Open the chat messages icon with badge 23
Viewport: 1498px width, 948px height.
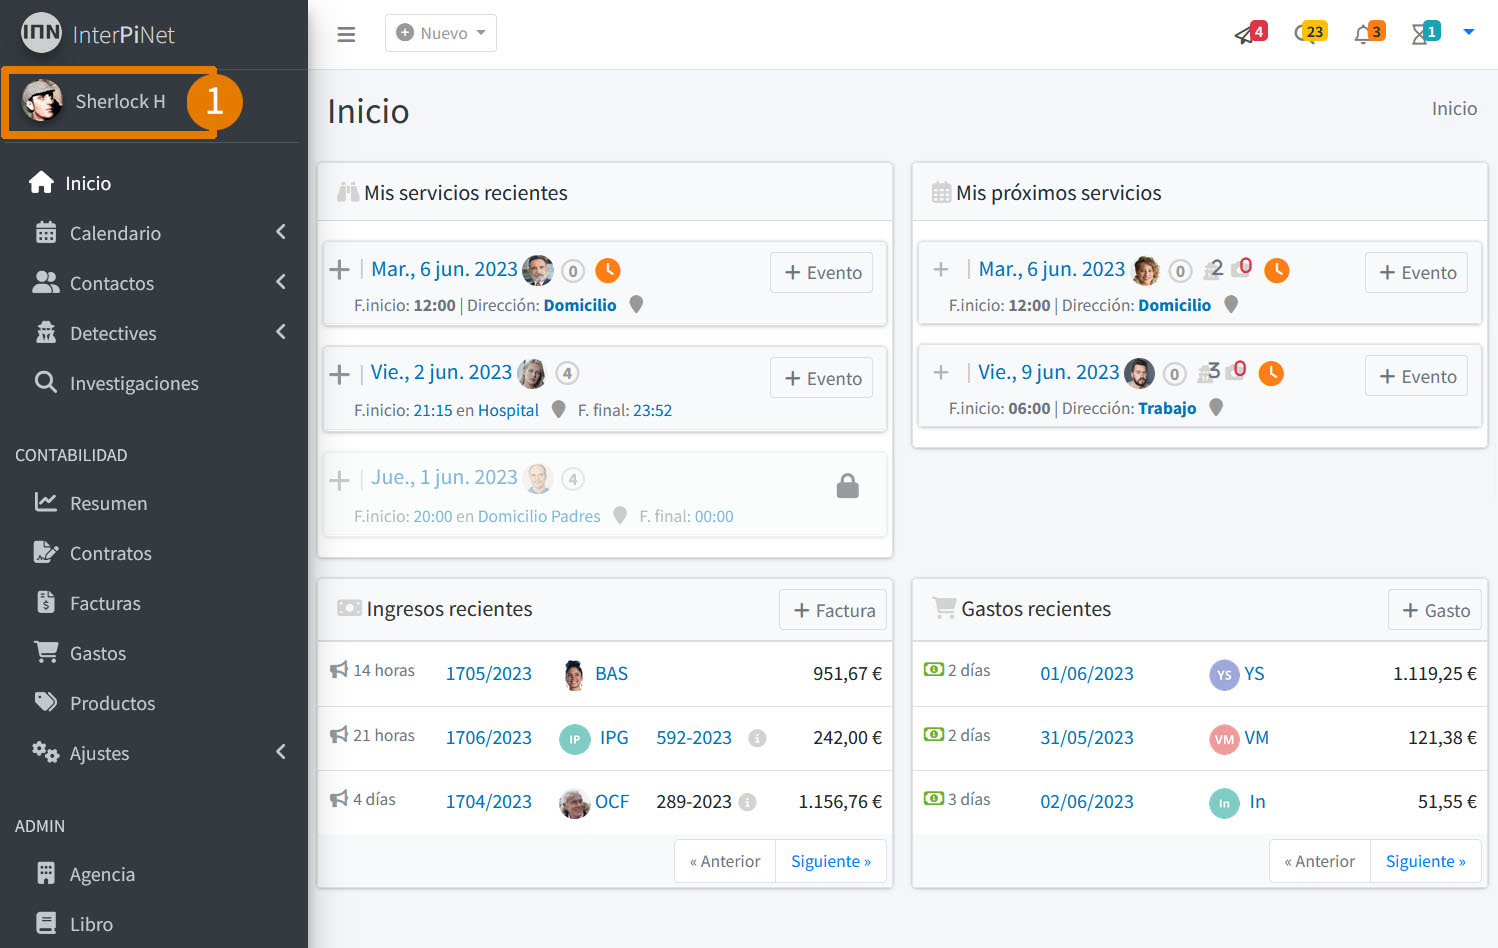tap(1310, 33)
